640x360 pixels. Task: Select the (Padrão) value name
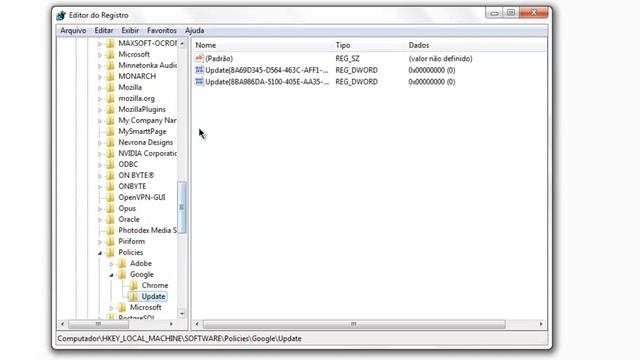219,59
